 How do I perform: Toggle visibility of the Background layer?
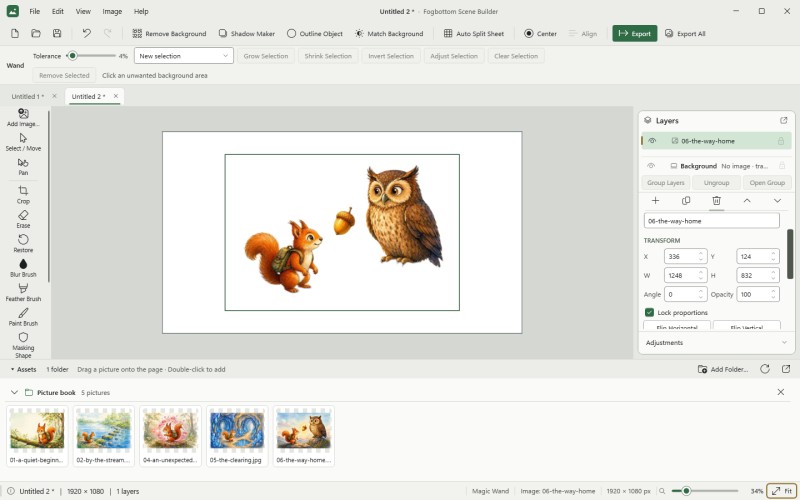point(651,166)
